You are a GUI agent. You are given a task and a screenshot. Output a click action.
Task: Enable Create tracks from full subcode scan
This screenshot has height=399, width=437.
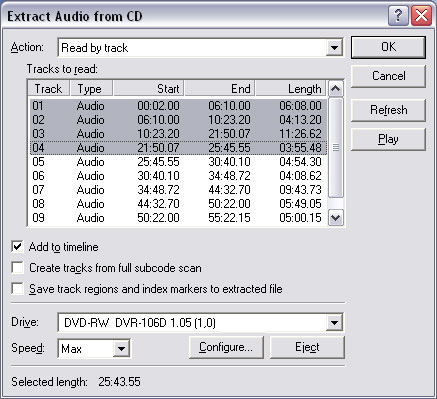[x=17, y=268]
